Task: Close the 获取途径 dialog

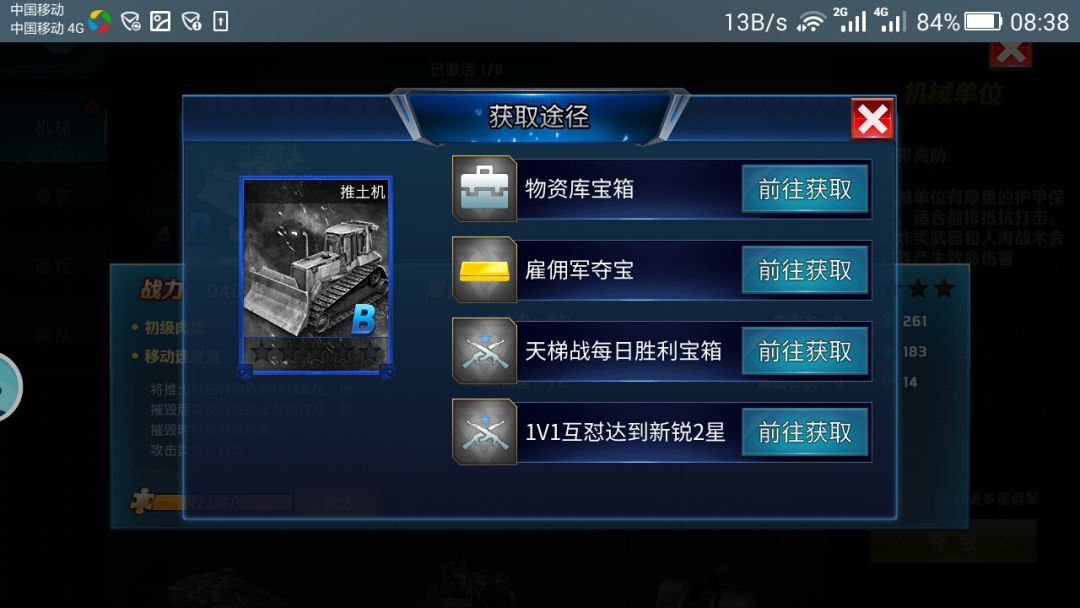Action: point(872,119)
